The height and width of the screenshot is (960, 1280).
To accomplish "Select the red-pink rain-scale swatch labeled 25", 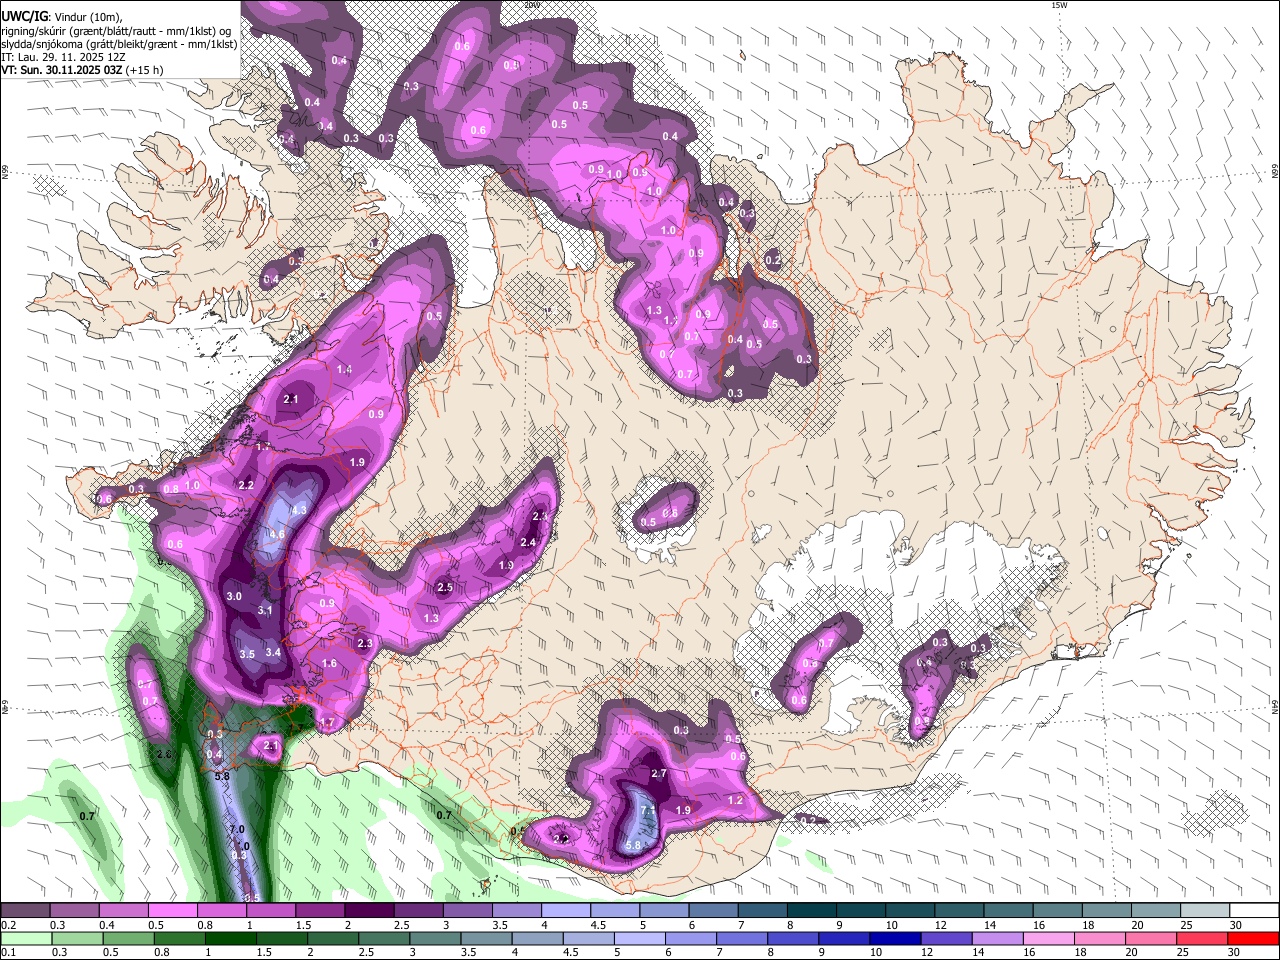I will pos(1203,938).
